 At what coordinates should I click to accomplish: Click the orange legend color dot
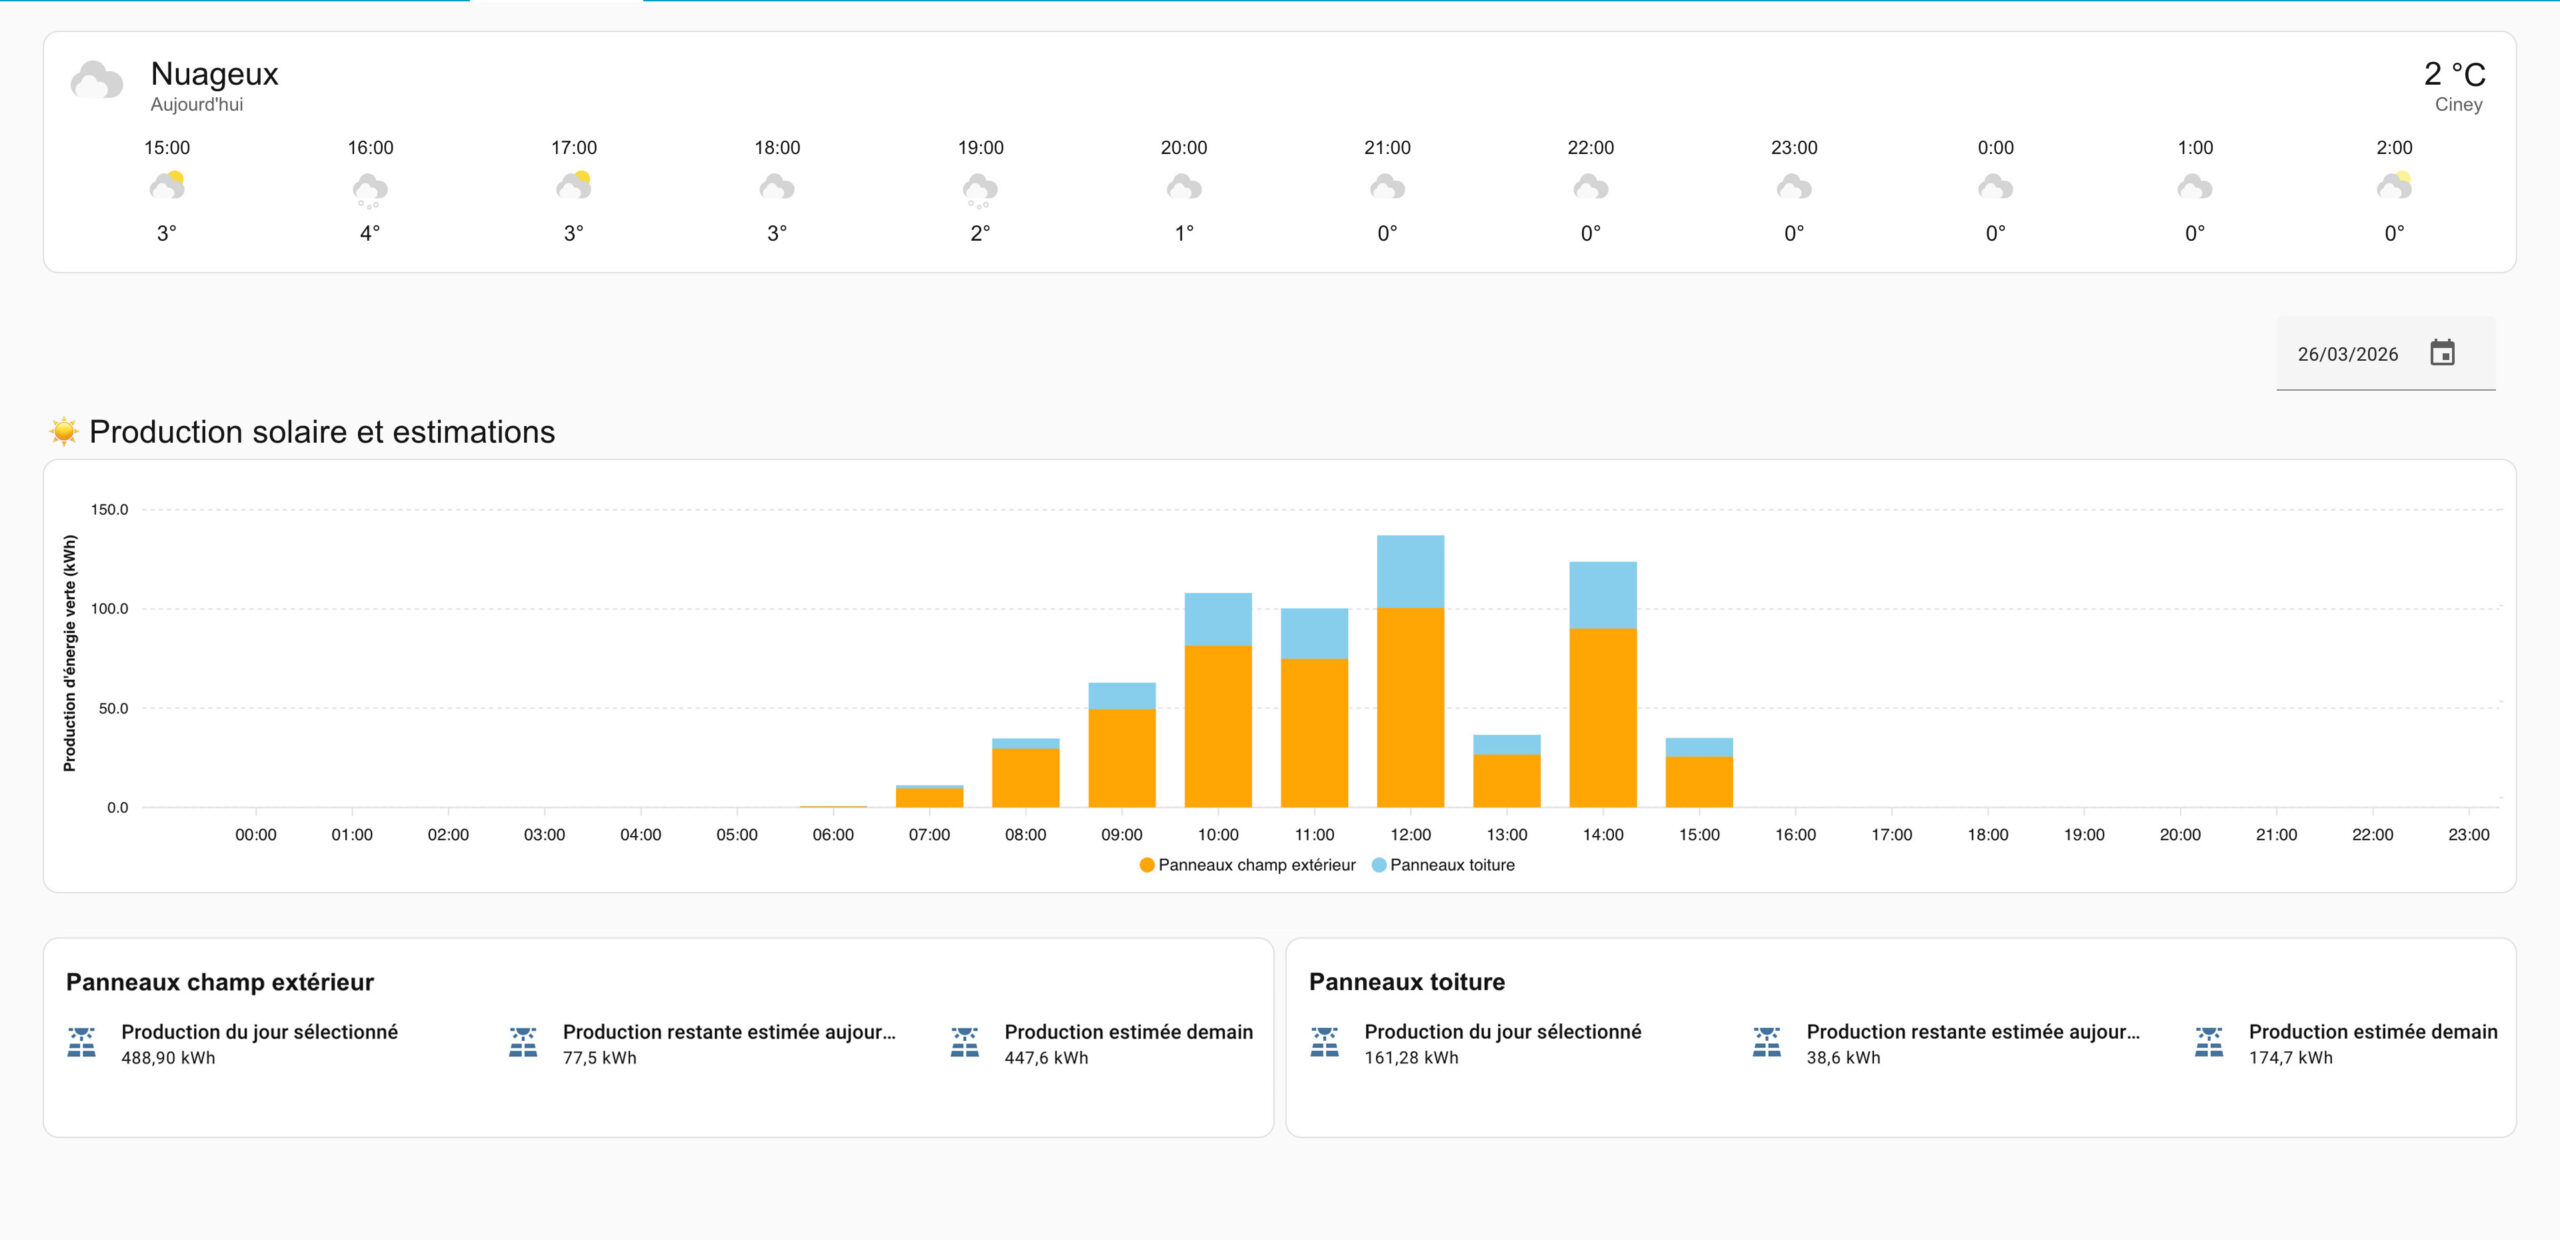tap(1147, 865)
